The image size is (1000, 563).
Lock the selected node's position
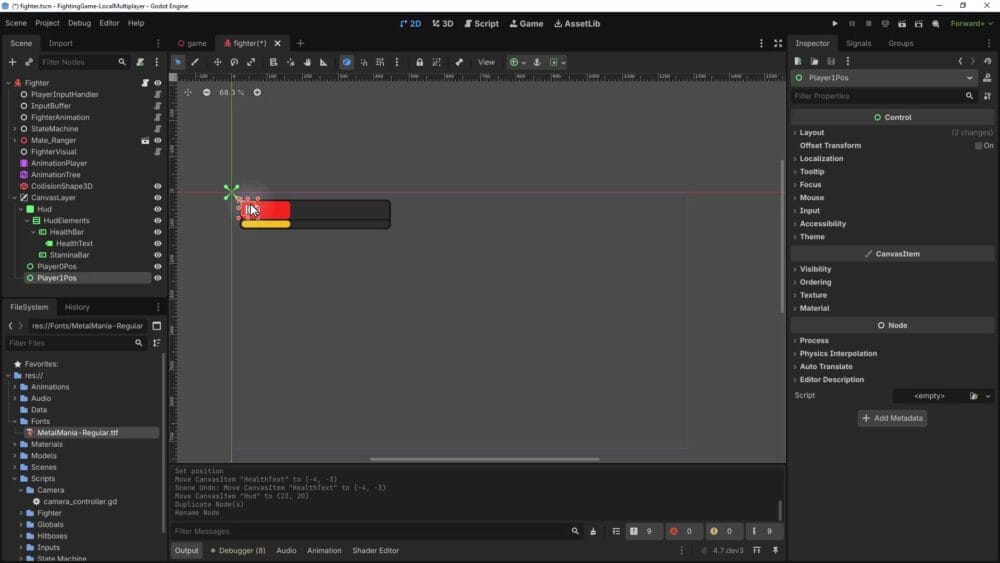(419, 62)
